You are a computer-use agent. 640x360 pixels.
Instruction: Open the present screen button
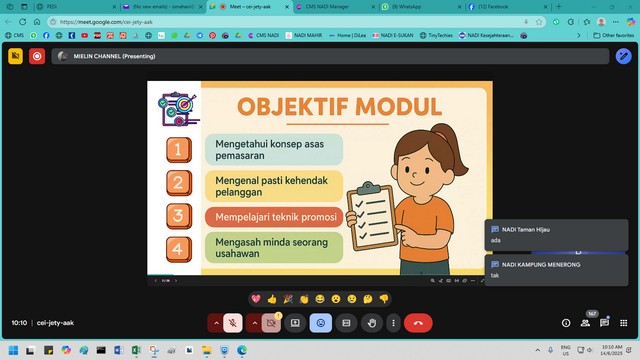point(295,323)
